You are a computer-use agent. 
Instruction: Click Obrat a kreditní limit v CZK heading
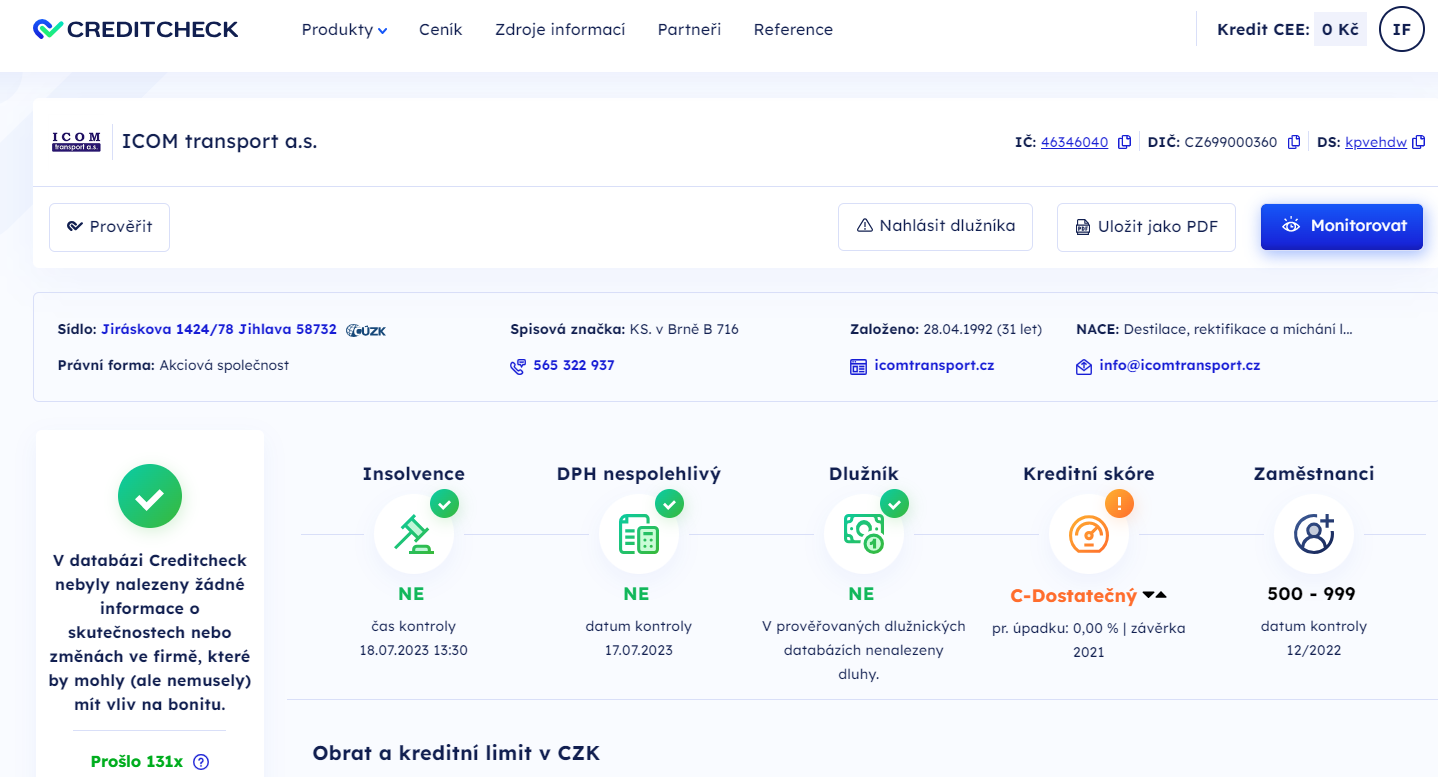pyautogui.click(x=456, y=753)
